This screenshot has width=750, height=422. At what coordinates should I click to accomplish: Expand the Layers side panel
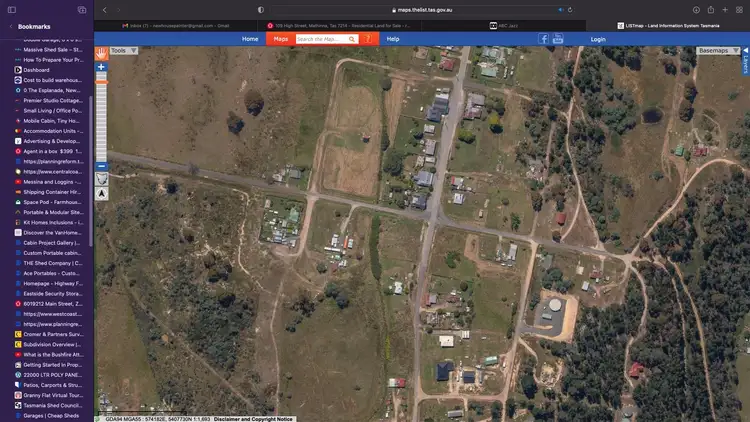pos(744,63)
